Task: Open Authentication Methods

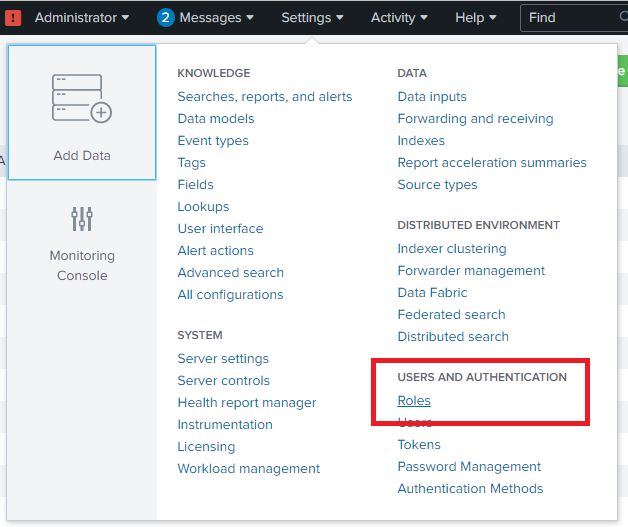Action: (470, 489)
